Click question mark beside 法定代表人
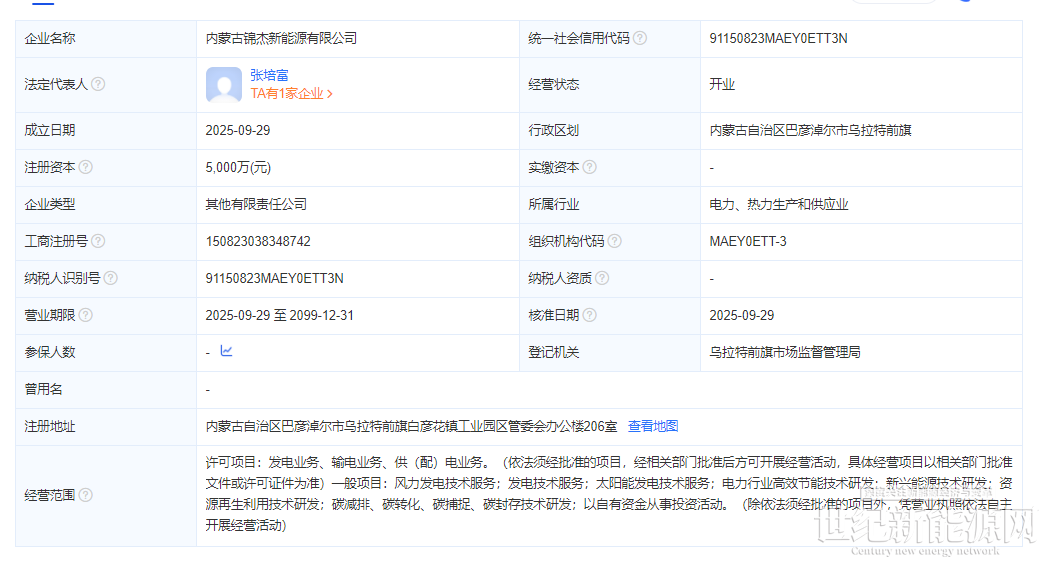This screenshot has width=1045, height=561. (98, 85)
